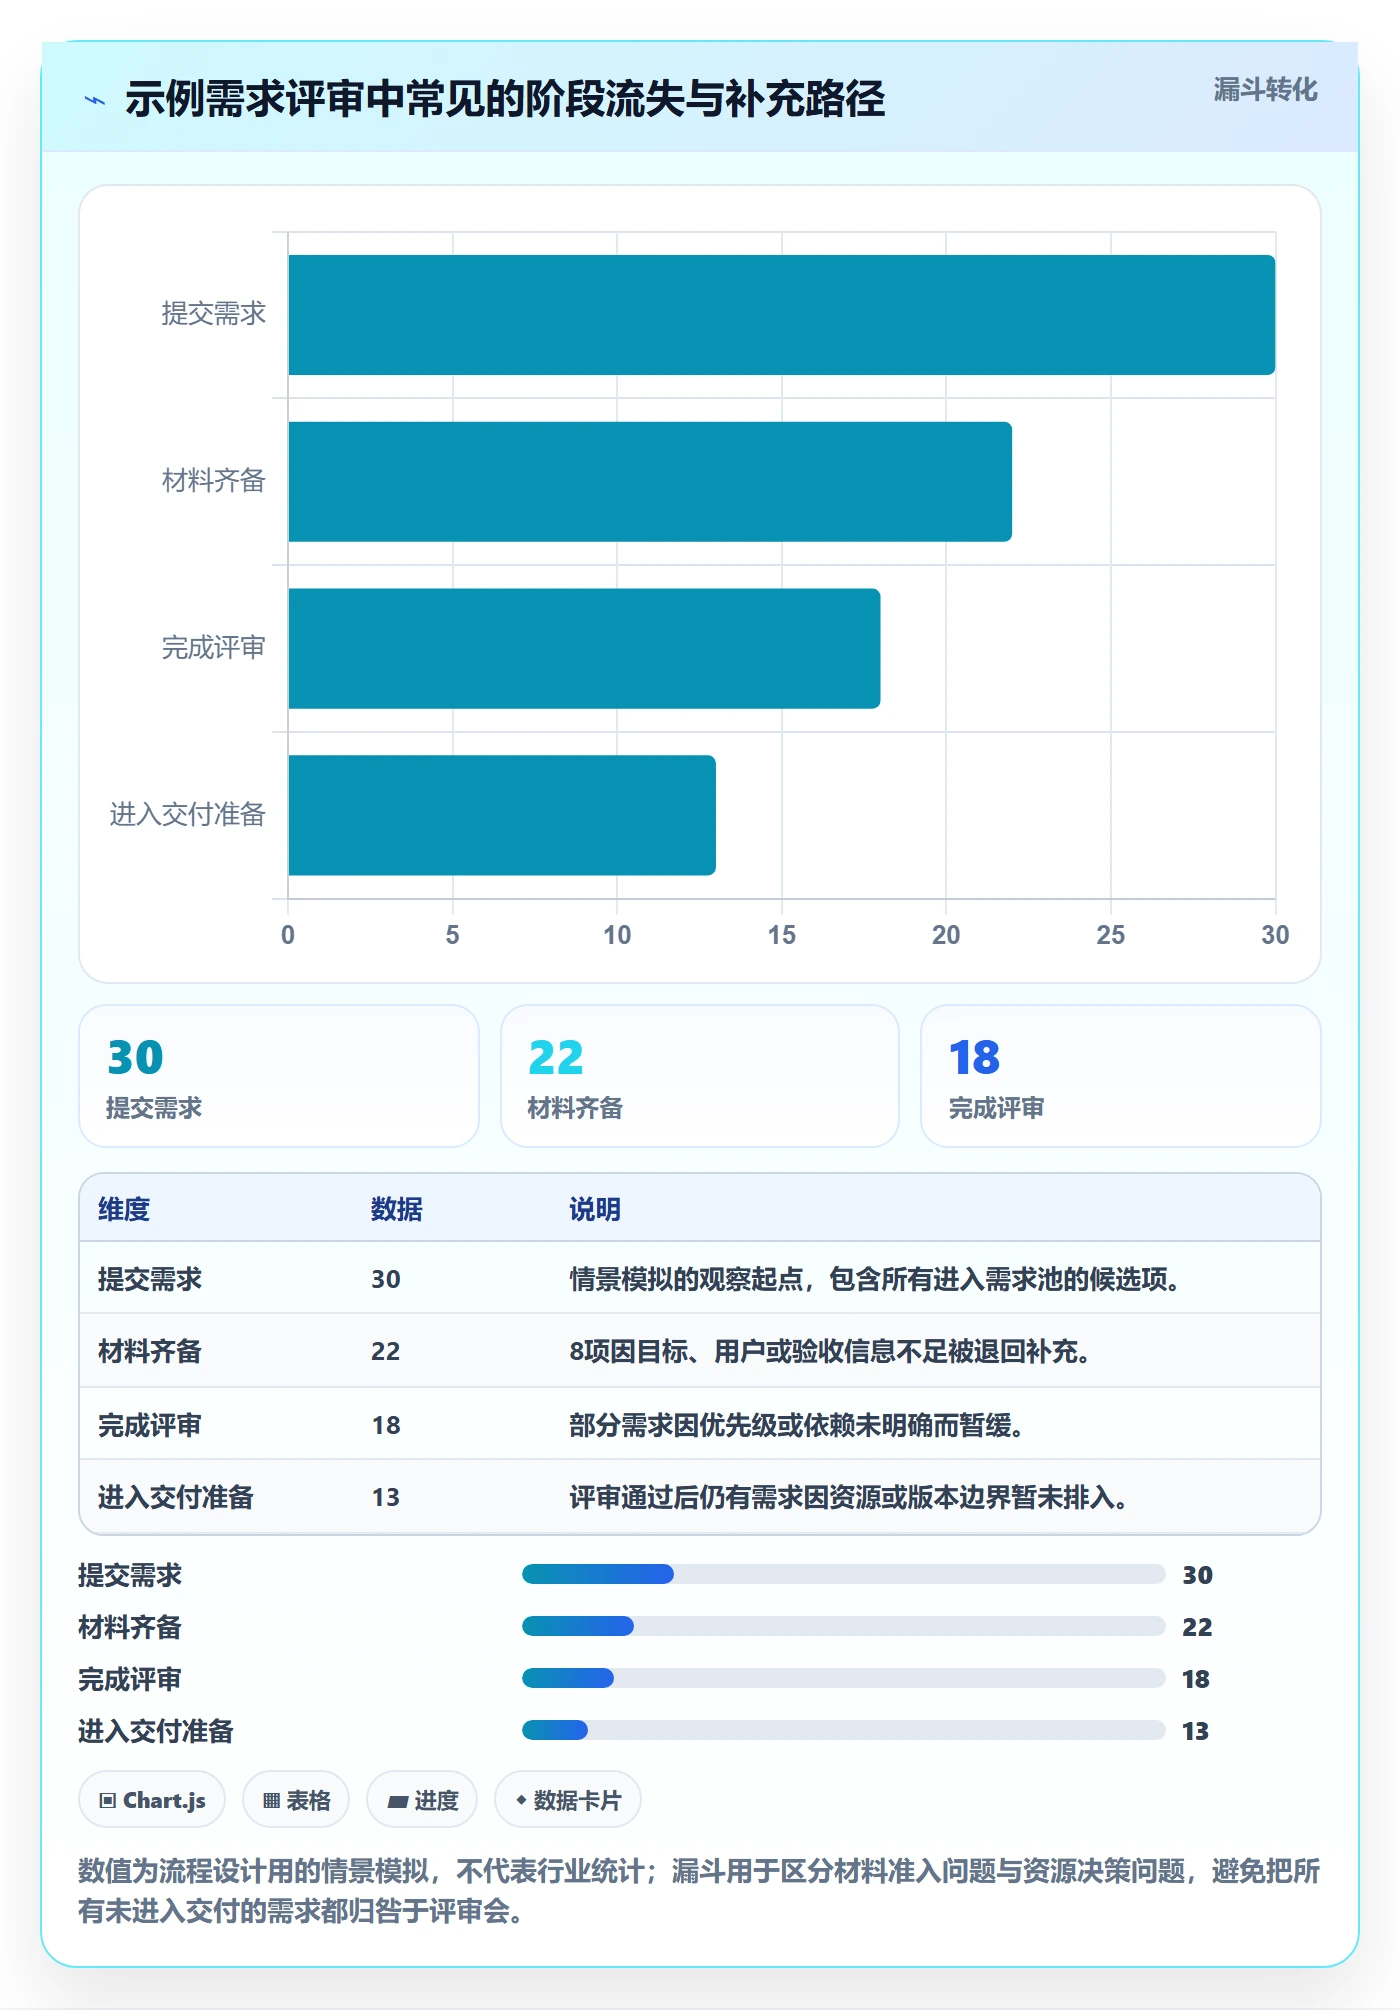Screen dimensions: 1400x2010
Task: Click the progress list label 进入交付准备
Action: [156, 1731]
